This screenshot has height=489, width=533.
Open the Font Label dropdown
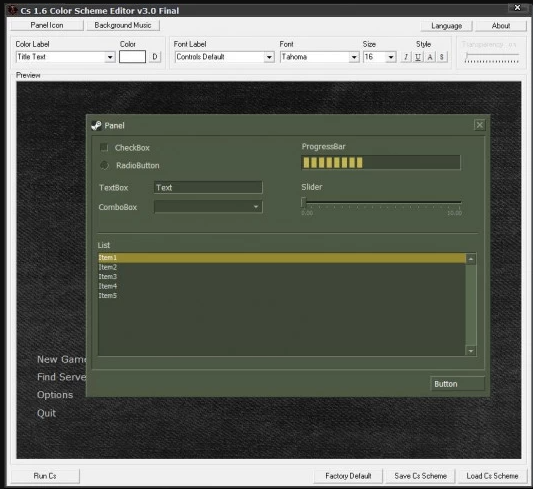[x=269, y=57]
